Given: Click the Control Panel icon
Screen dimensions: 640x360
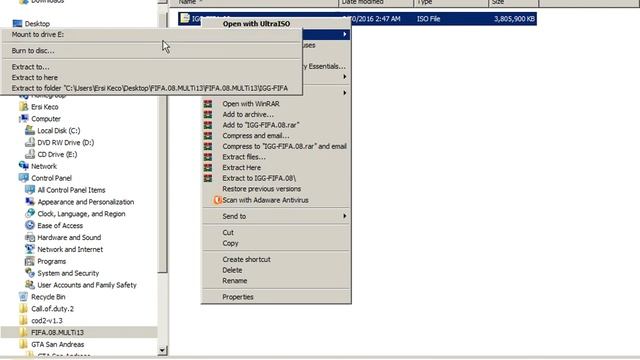Looking at the screenshot, I should coord(24,178).
